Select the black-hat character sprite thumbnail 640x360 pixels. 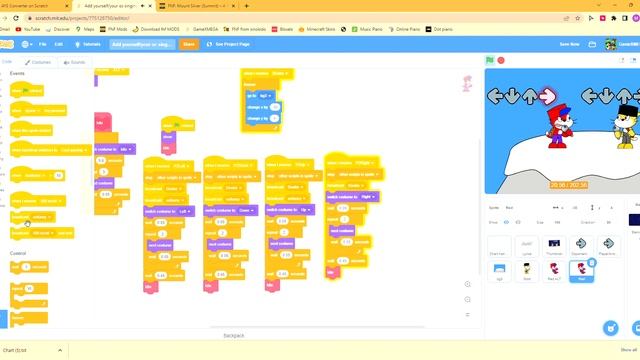[527, 271]
